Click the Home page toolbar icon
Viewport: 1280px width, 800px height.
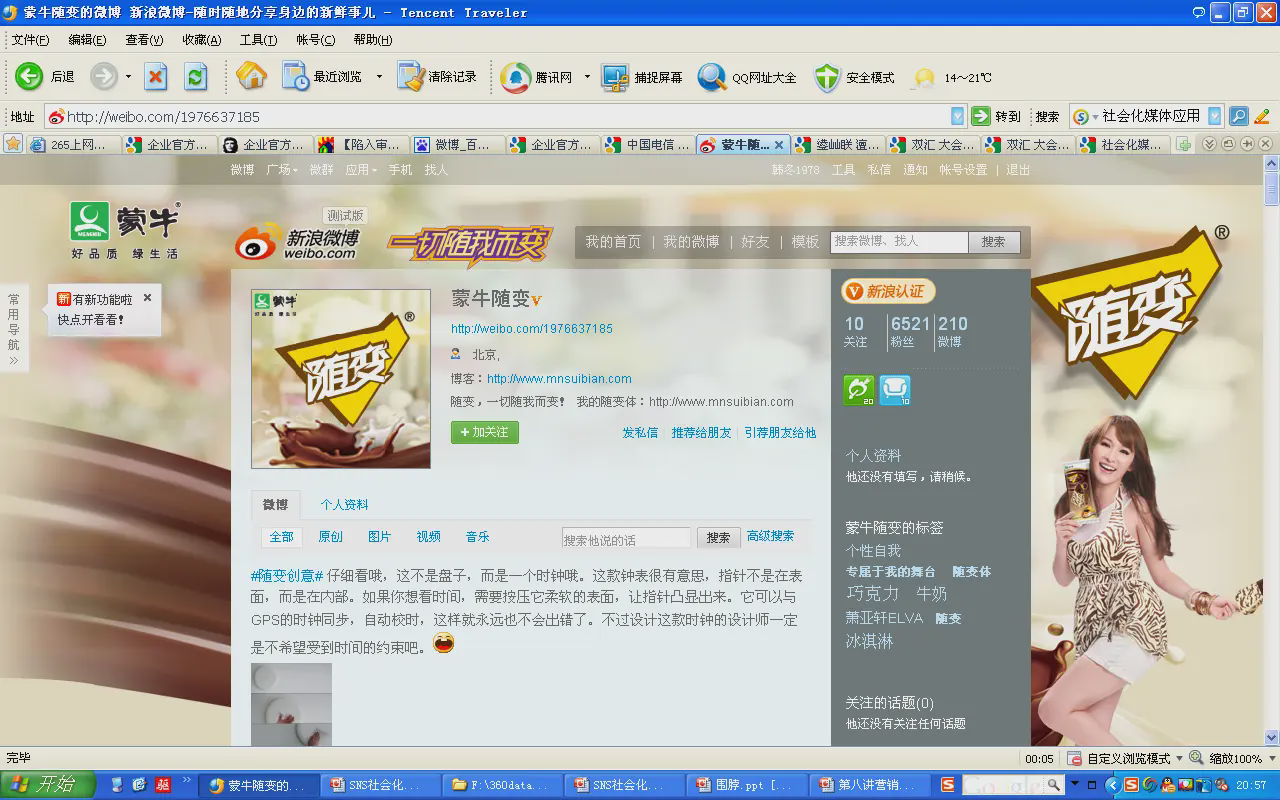[x=251, y=77]
